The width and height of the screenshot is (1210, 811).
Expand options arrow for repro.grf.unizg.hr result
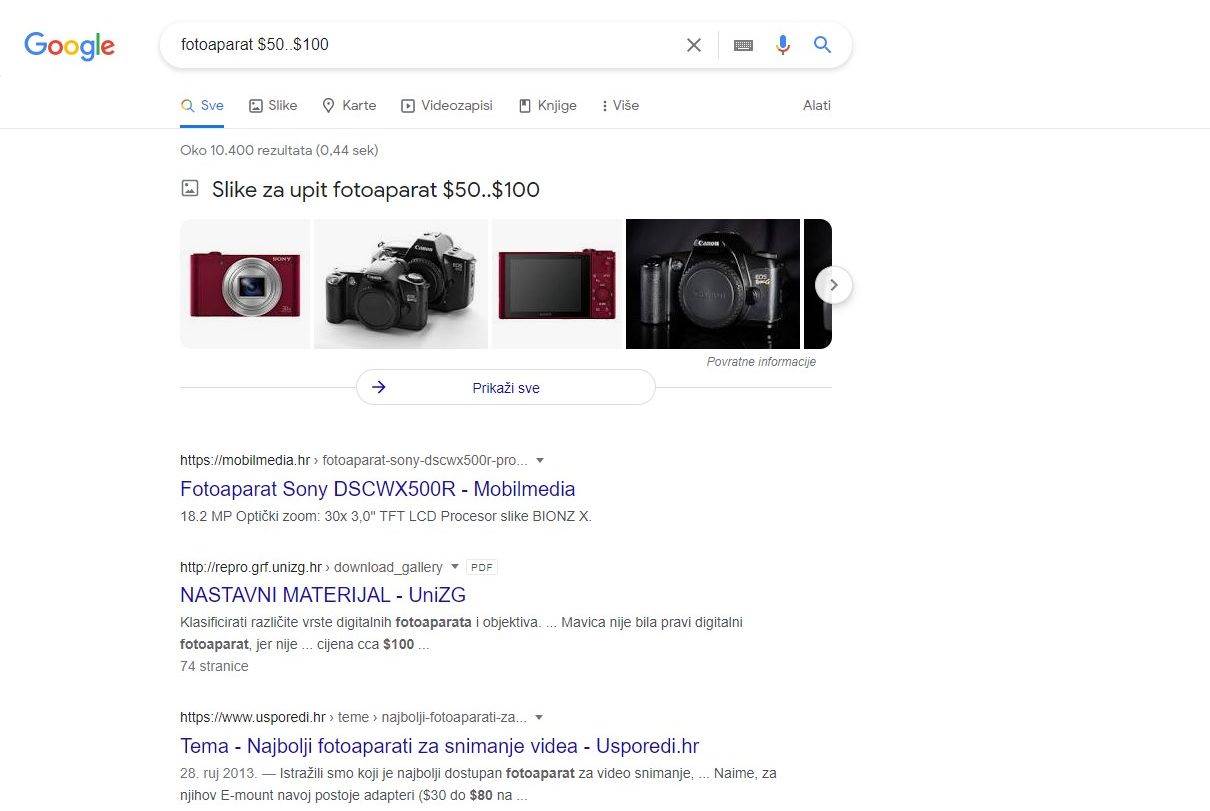pos(455,567)
